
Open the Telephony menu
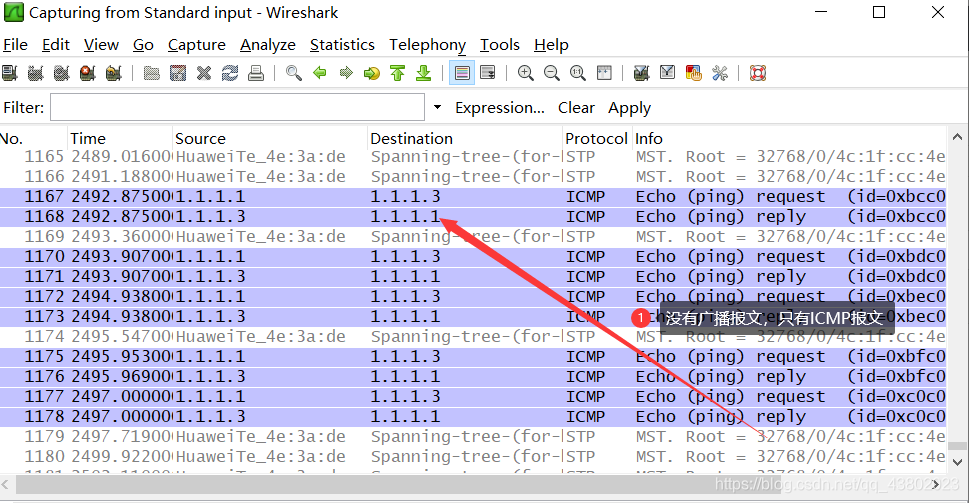[428, 45]
